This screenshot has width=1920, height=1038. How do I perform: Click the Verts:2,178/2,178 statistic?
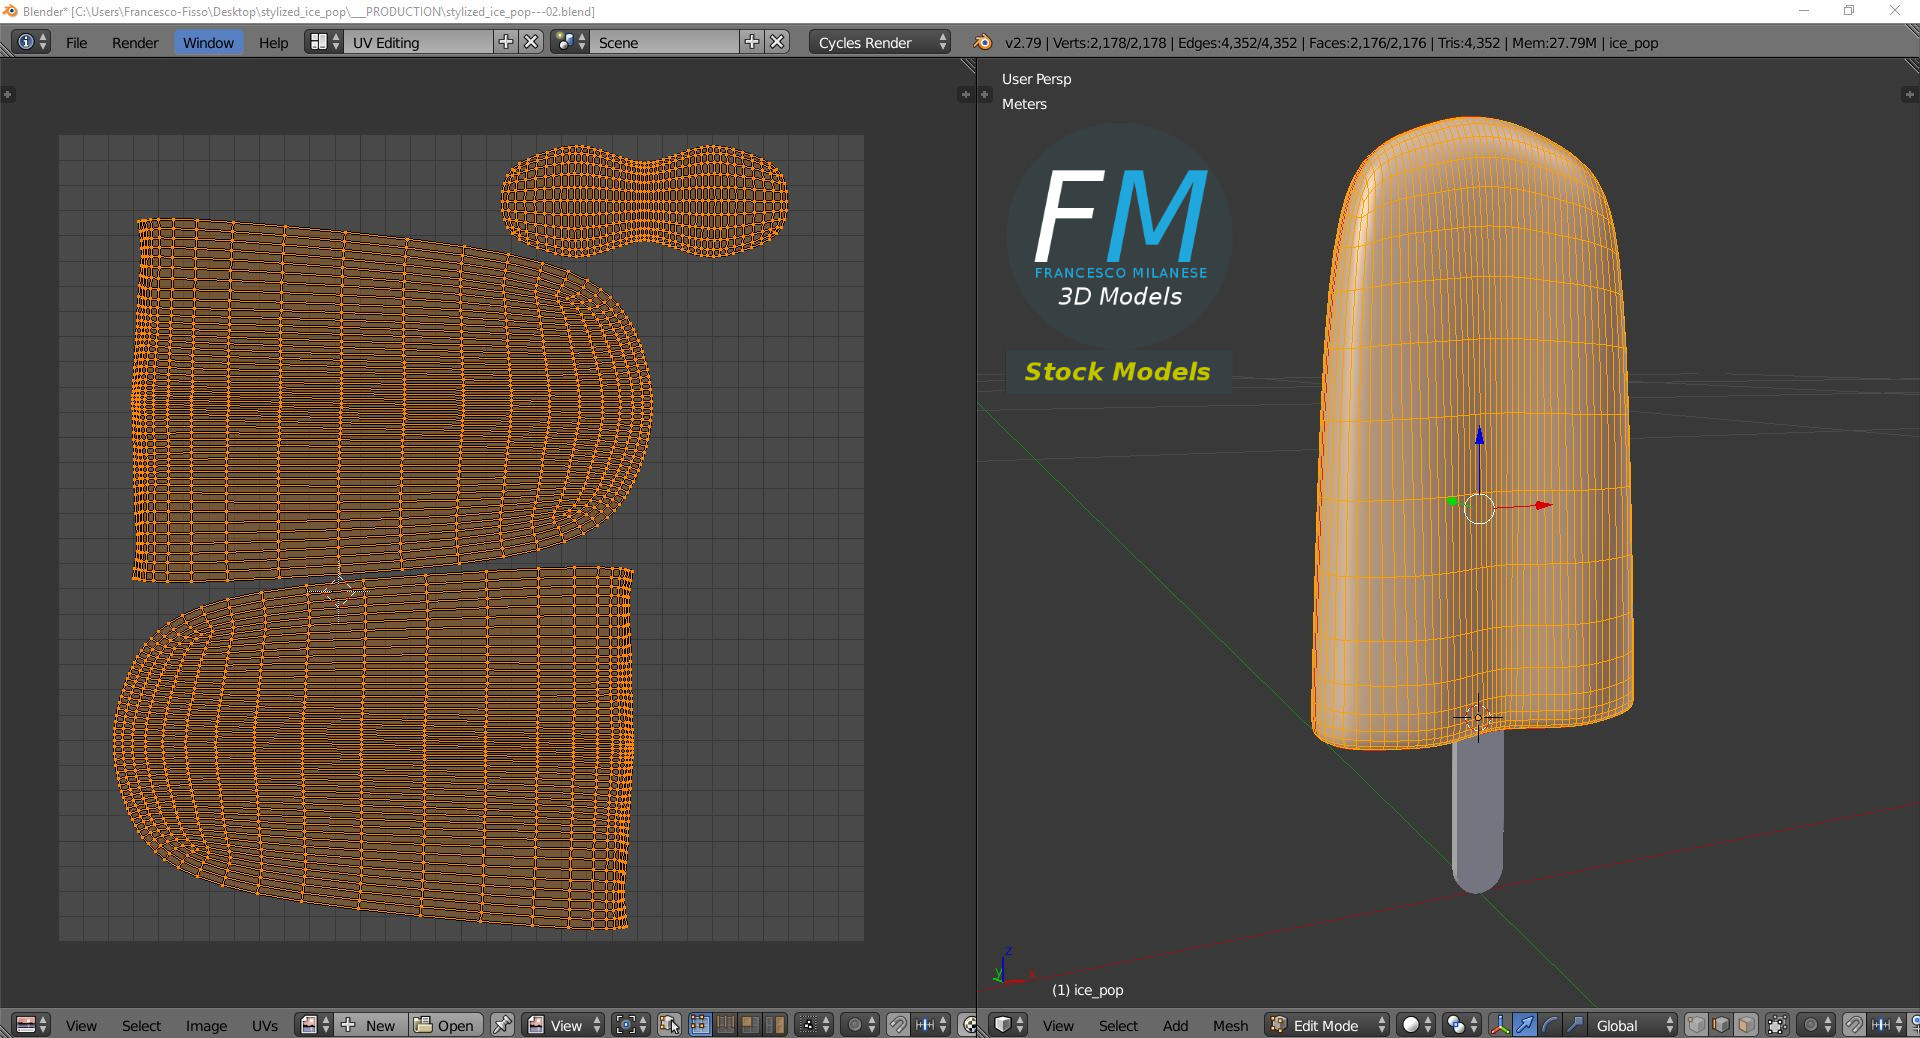(x=1110, y=42)
